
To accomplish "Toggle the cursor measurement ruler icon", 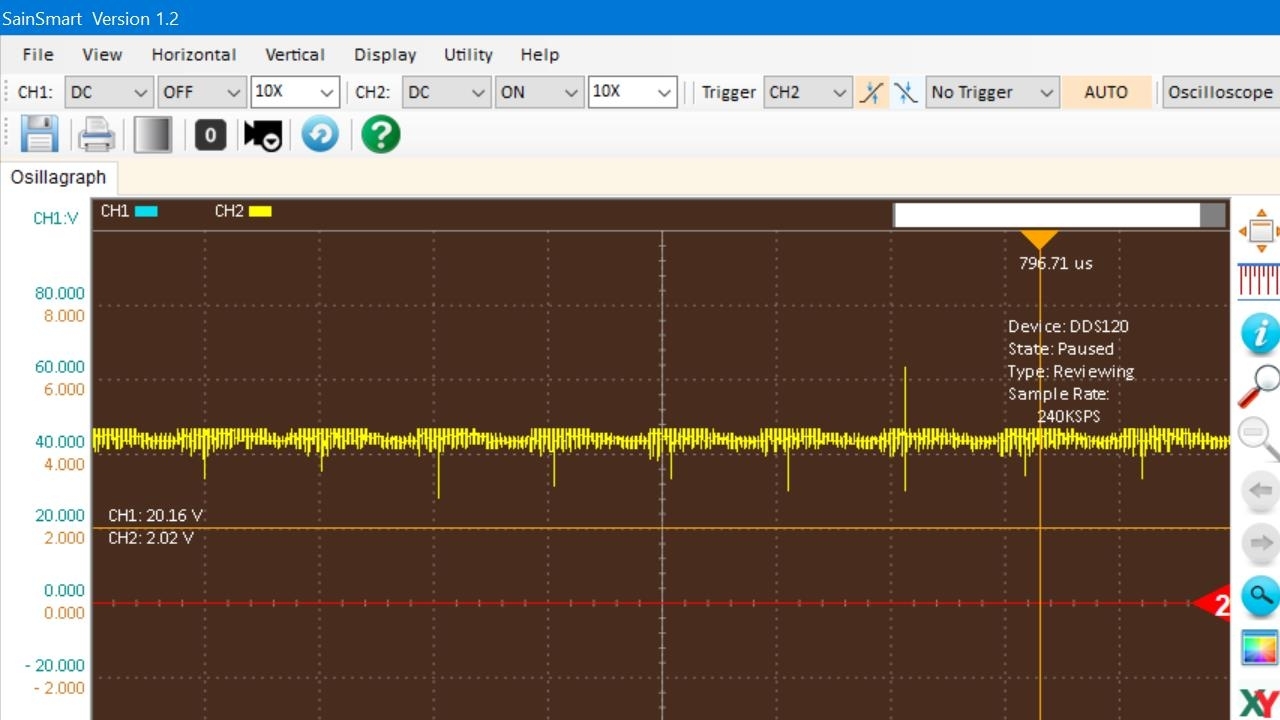I will coord(1259,280).
